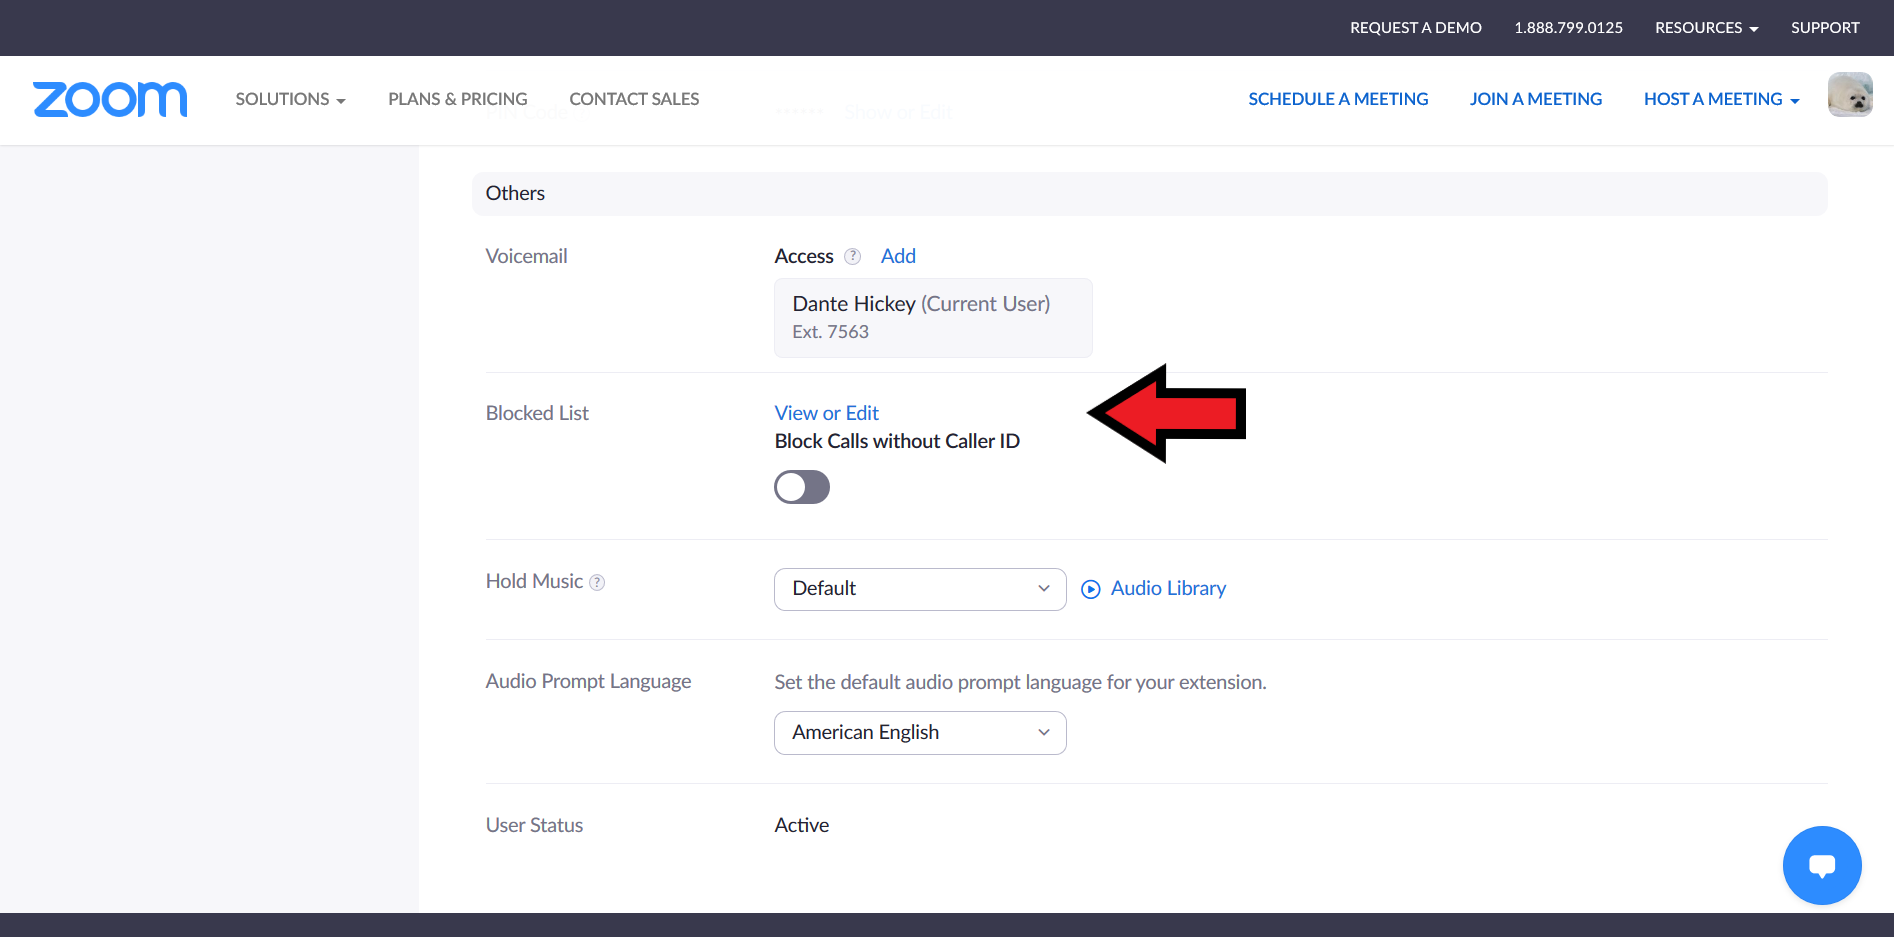Click View or Edit blocked list

(826, 413)
